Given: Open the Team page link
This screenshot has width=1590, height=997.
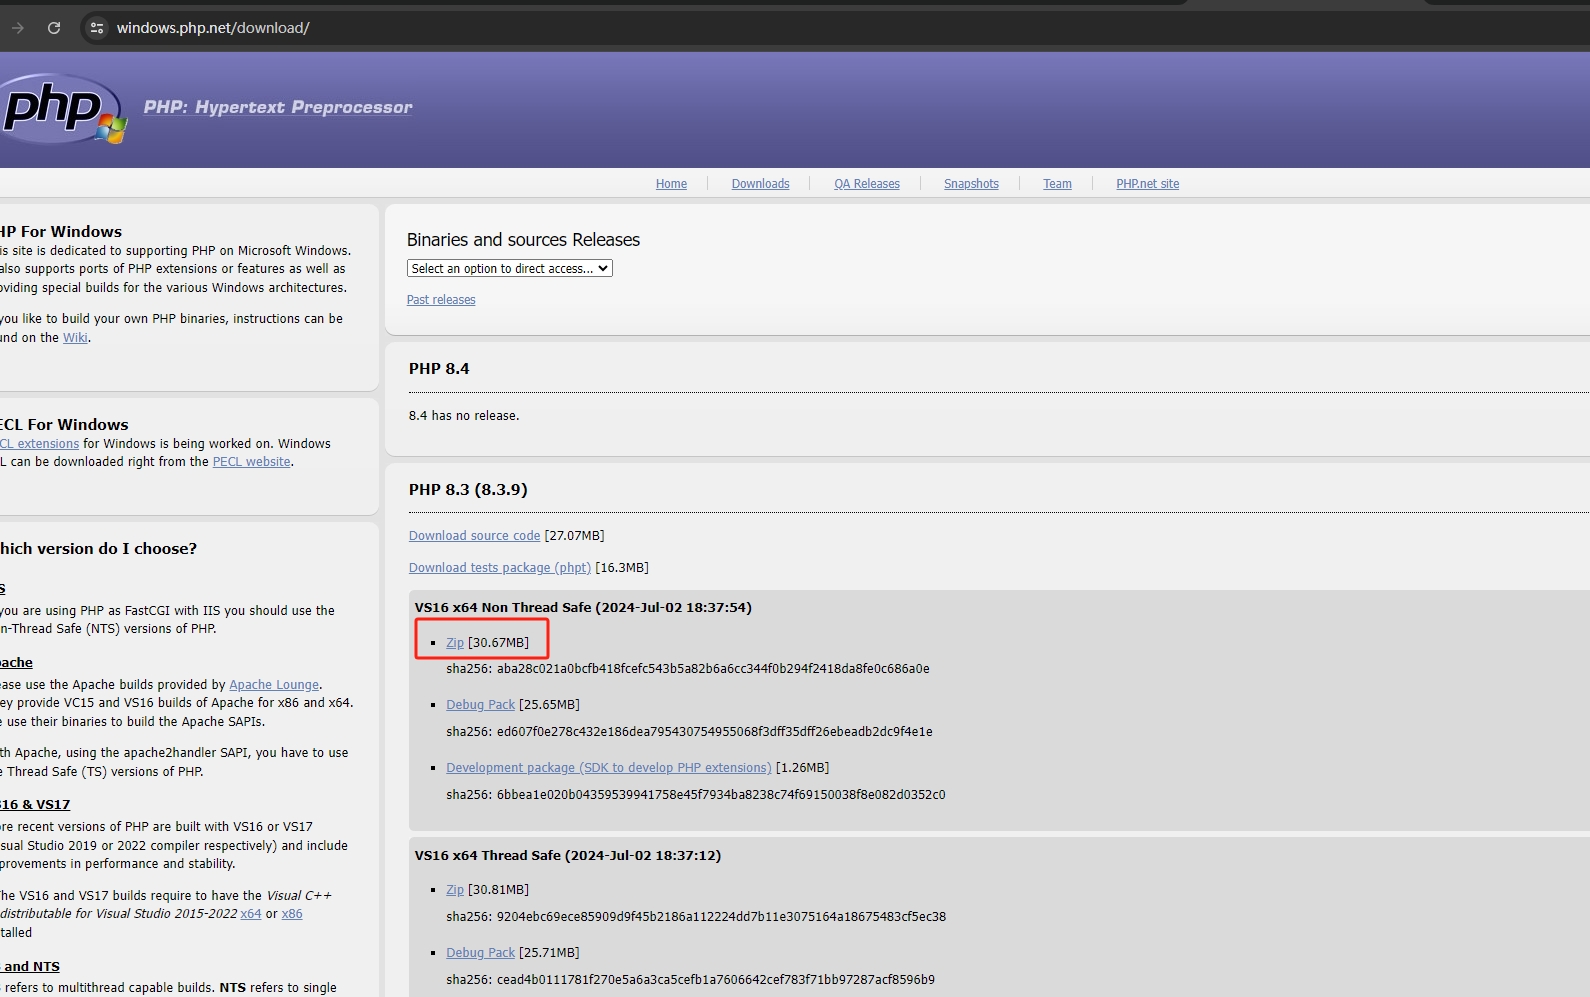Looking at the screenshot, I should pos(1057,184).
